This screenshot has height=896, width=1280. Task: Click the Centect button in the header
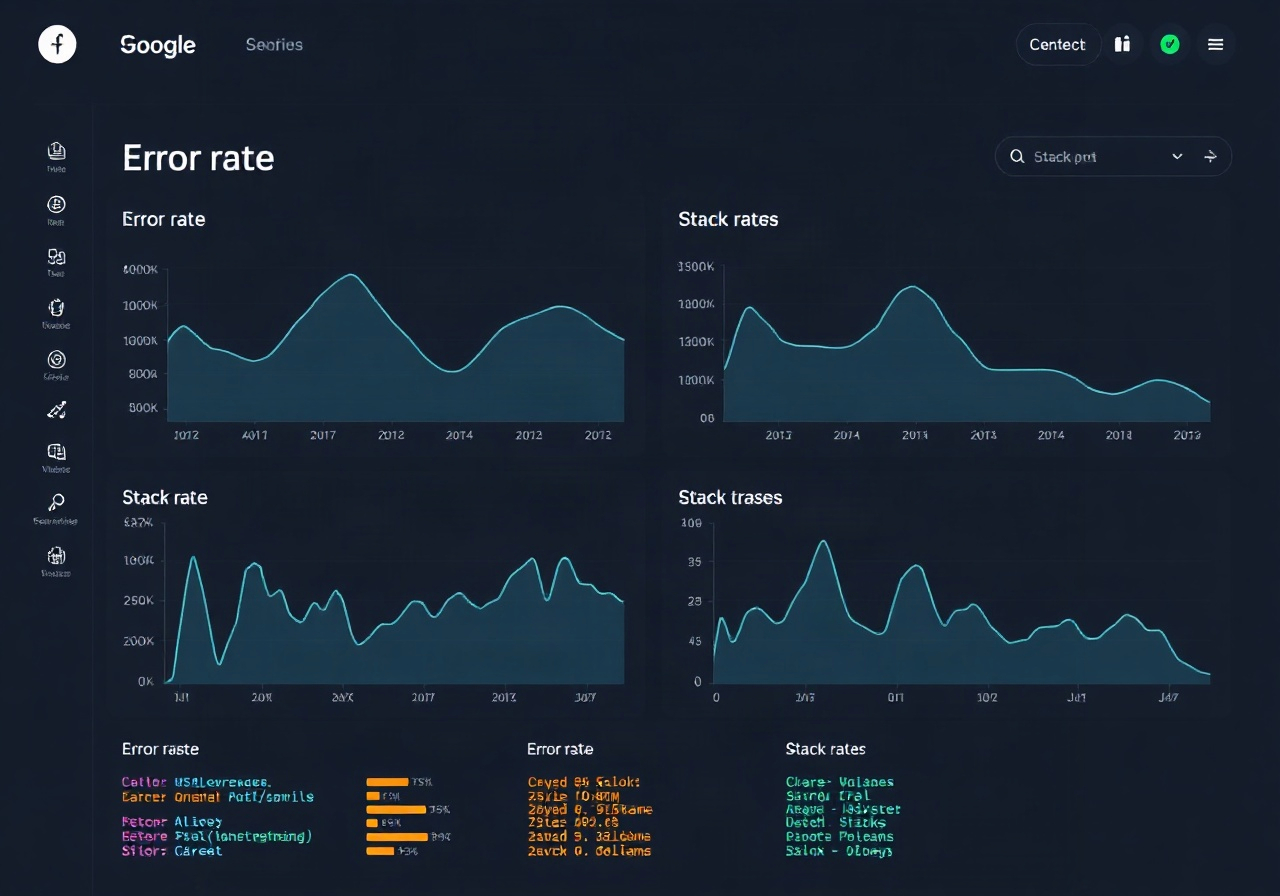[x=1058, y=44]
